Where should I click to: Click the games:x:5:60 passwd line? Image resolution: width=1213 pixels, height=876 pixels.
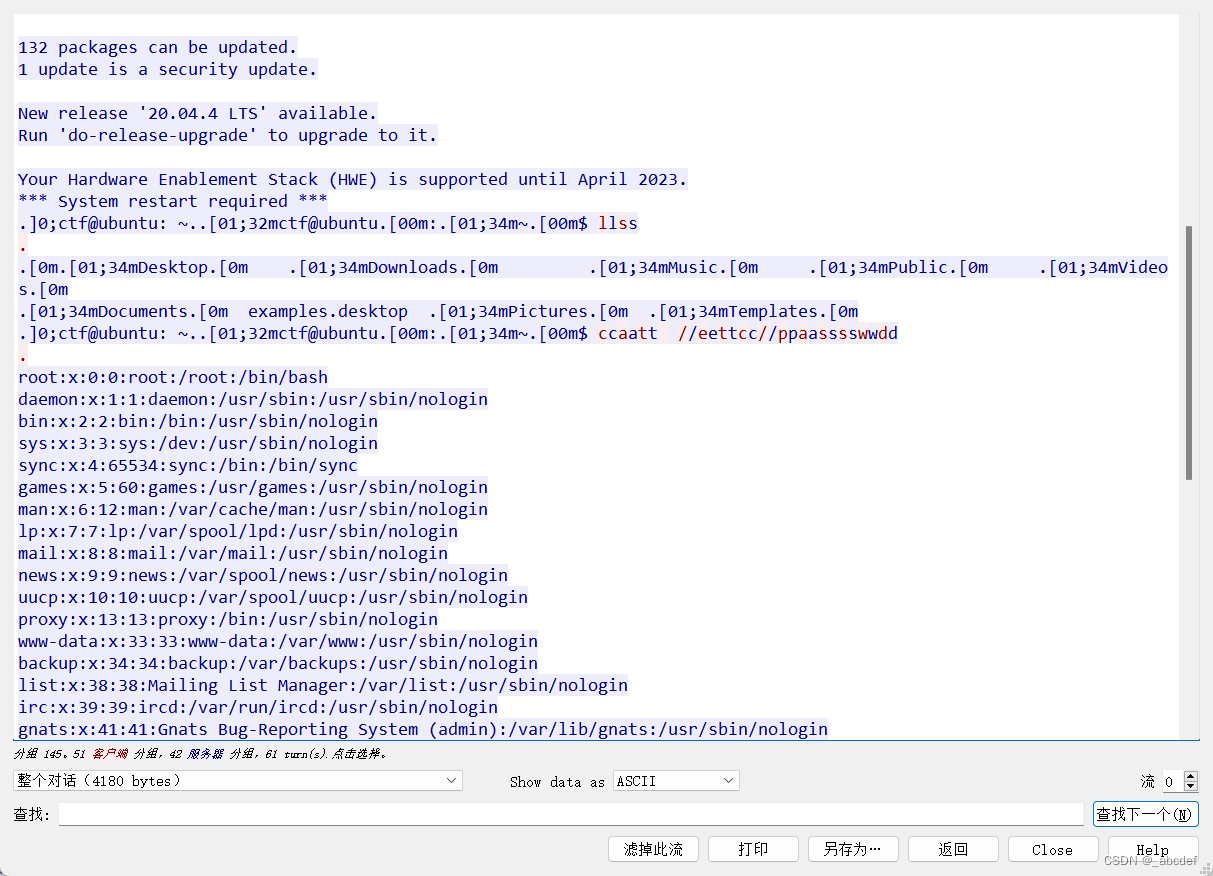point(253,487)
